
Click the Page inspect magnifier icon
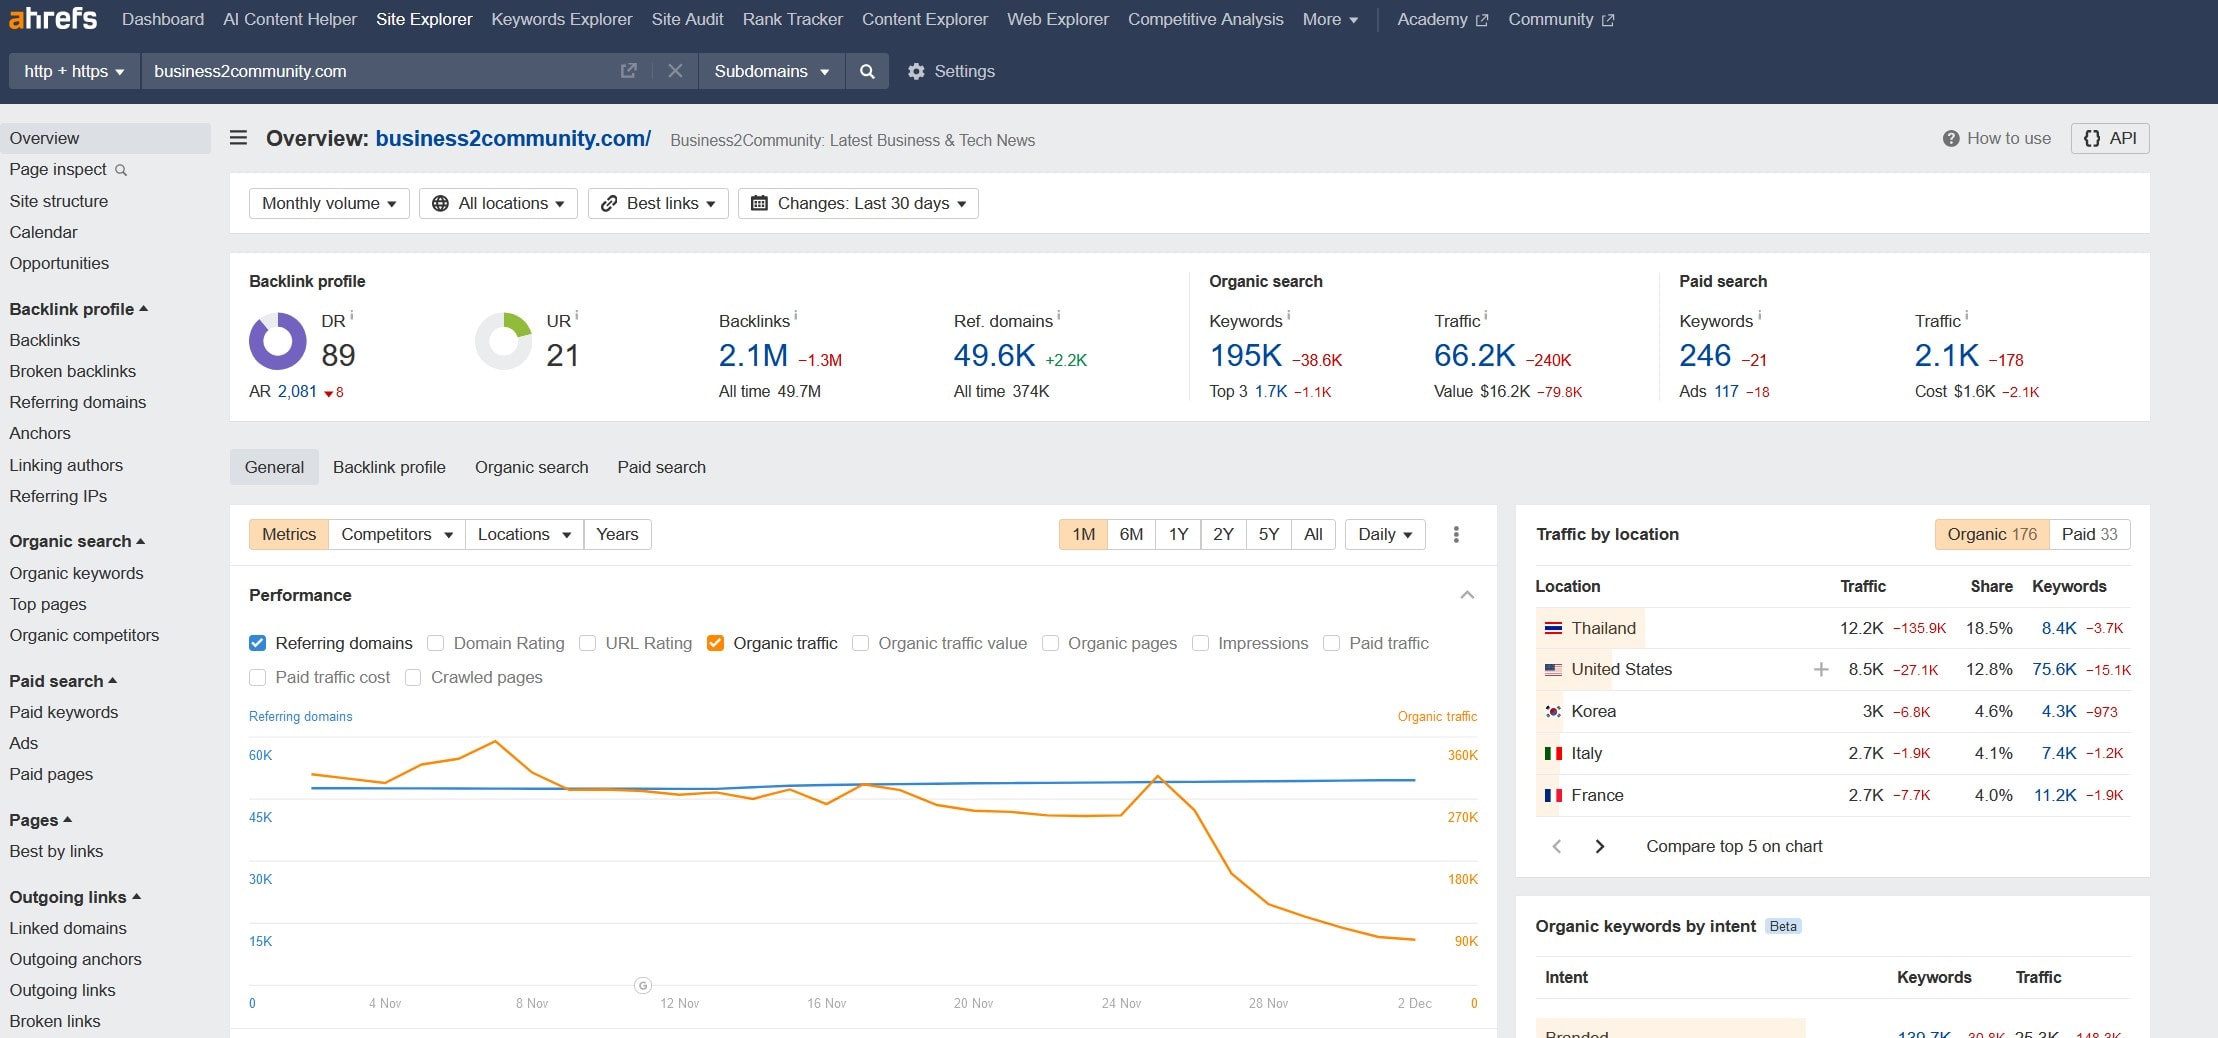pos(121,170)
